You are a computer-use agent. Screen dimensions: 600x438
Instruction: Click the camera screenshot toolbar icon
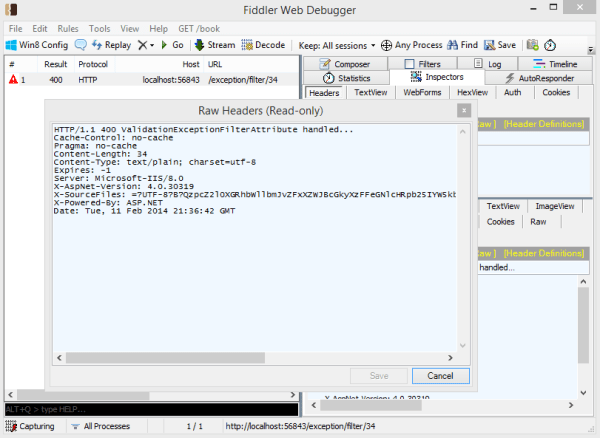click(x=533, y=45)
